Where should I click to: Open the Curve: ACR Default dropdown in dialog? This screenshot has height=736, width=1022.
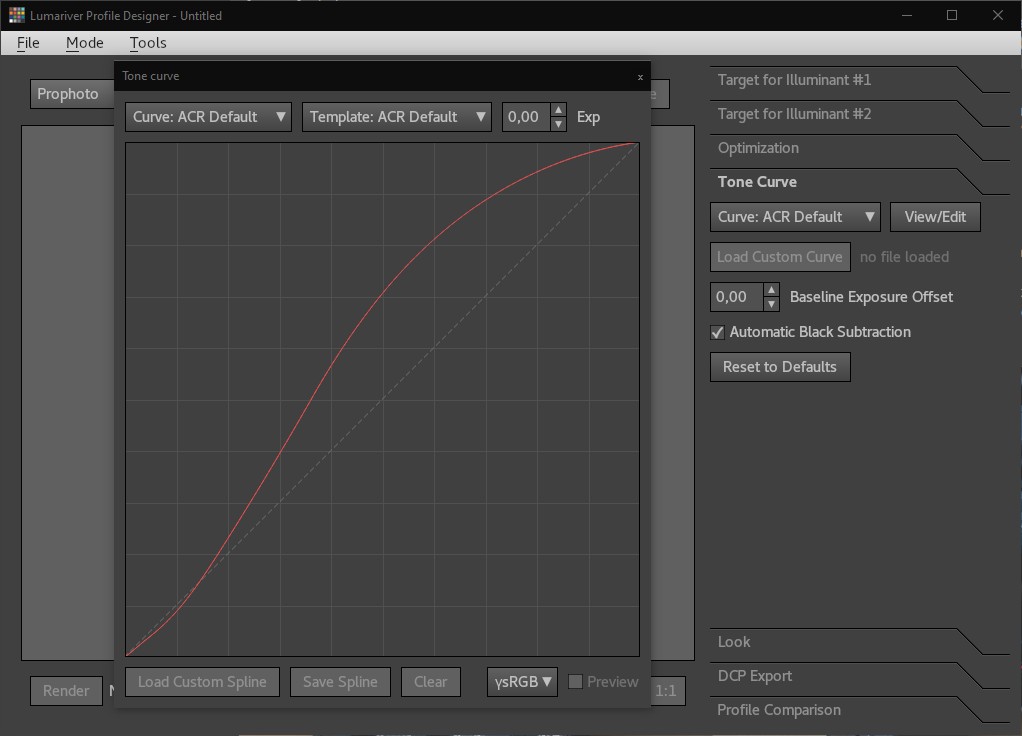coord(208,117)
